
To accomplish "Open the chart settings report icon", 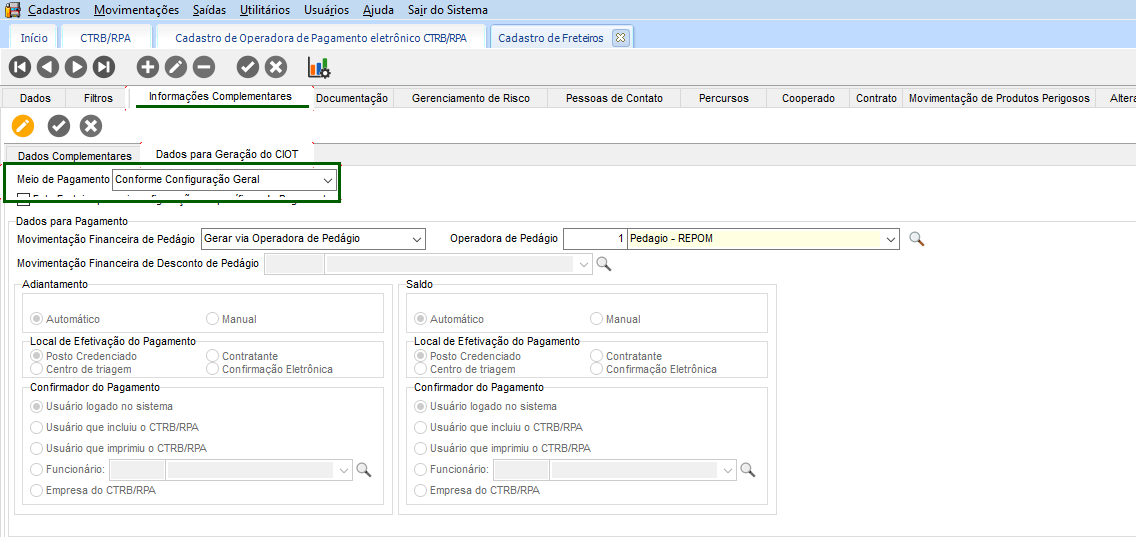I will tap(319, 67).
